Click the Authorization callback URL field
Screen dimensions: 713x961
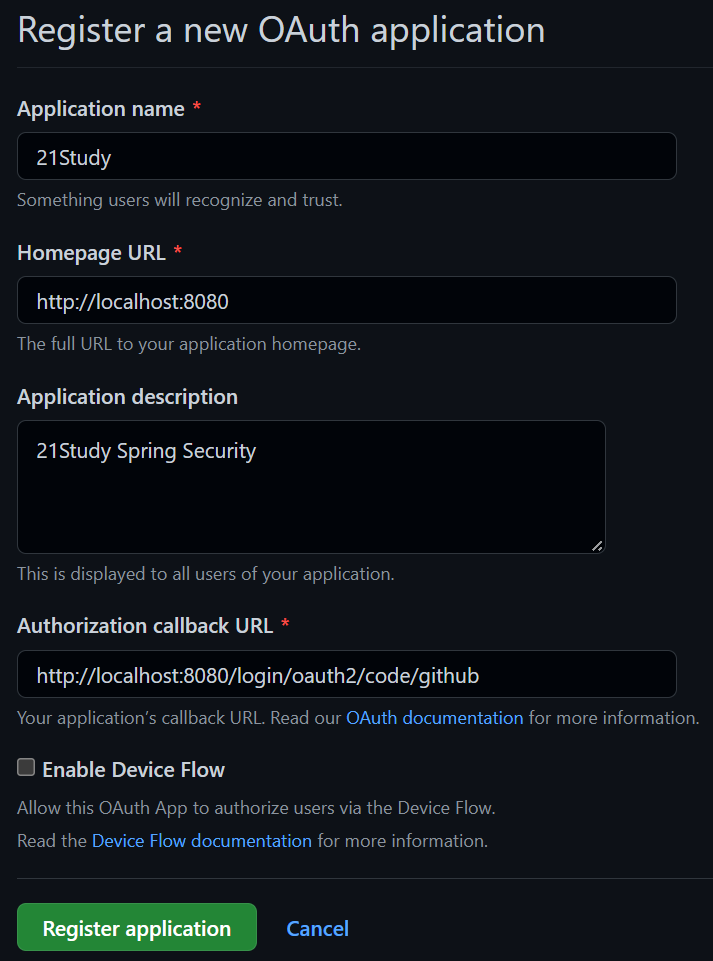pyautogui.click(x=345, y=674)
